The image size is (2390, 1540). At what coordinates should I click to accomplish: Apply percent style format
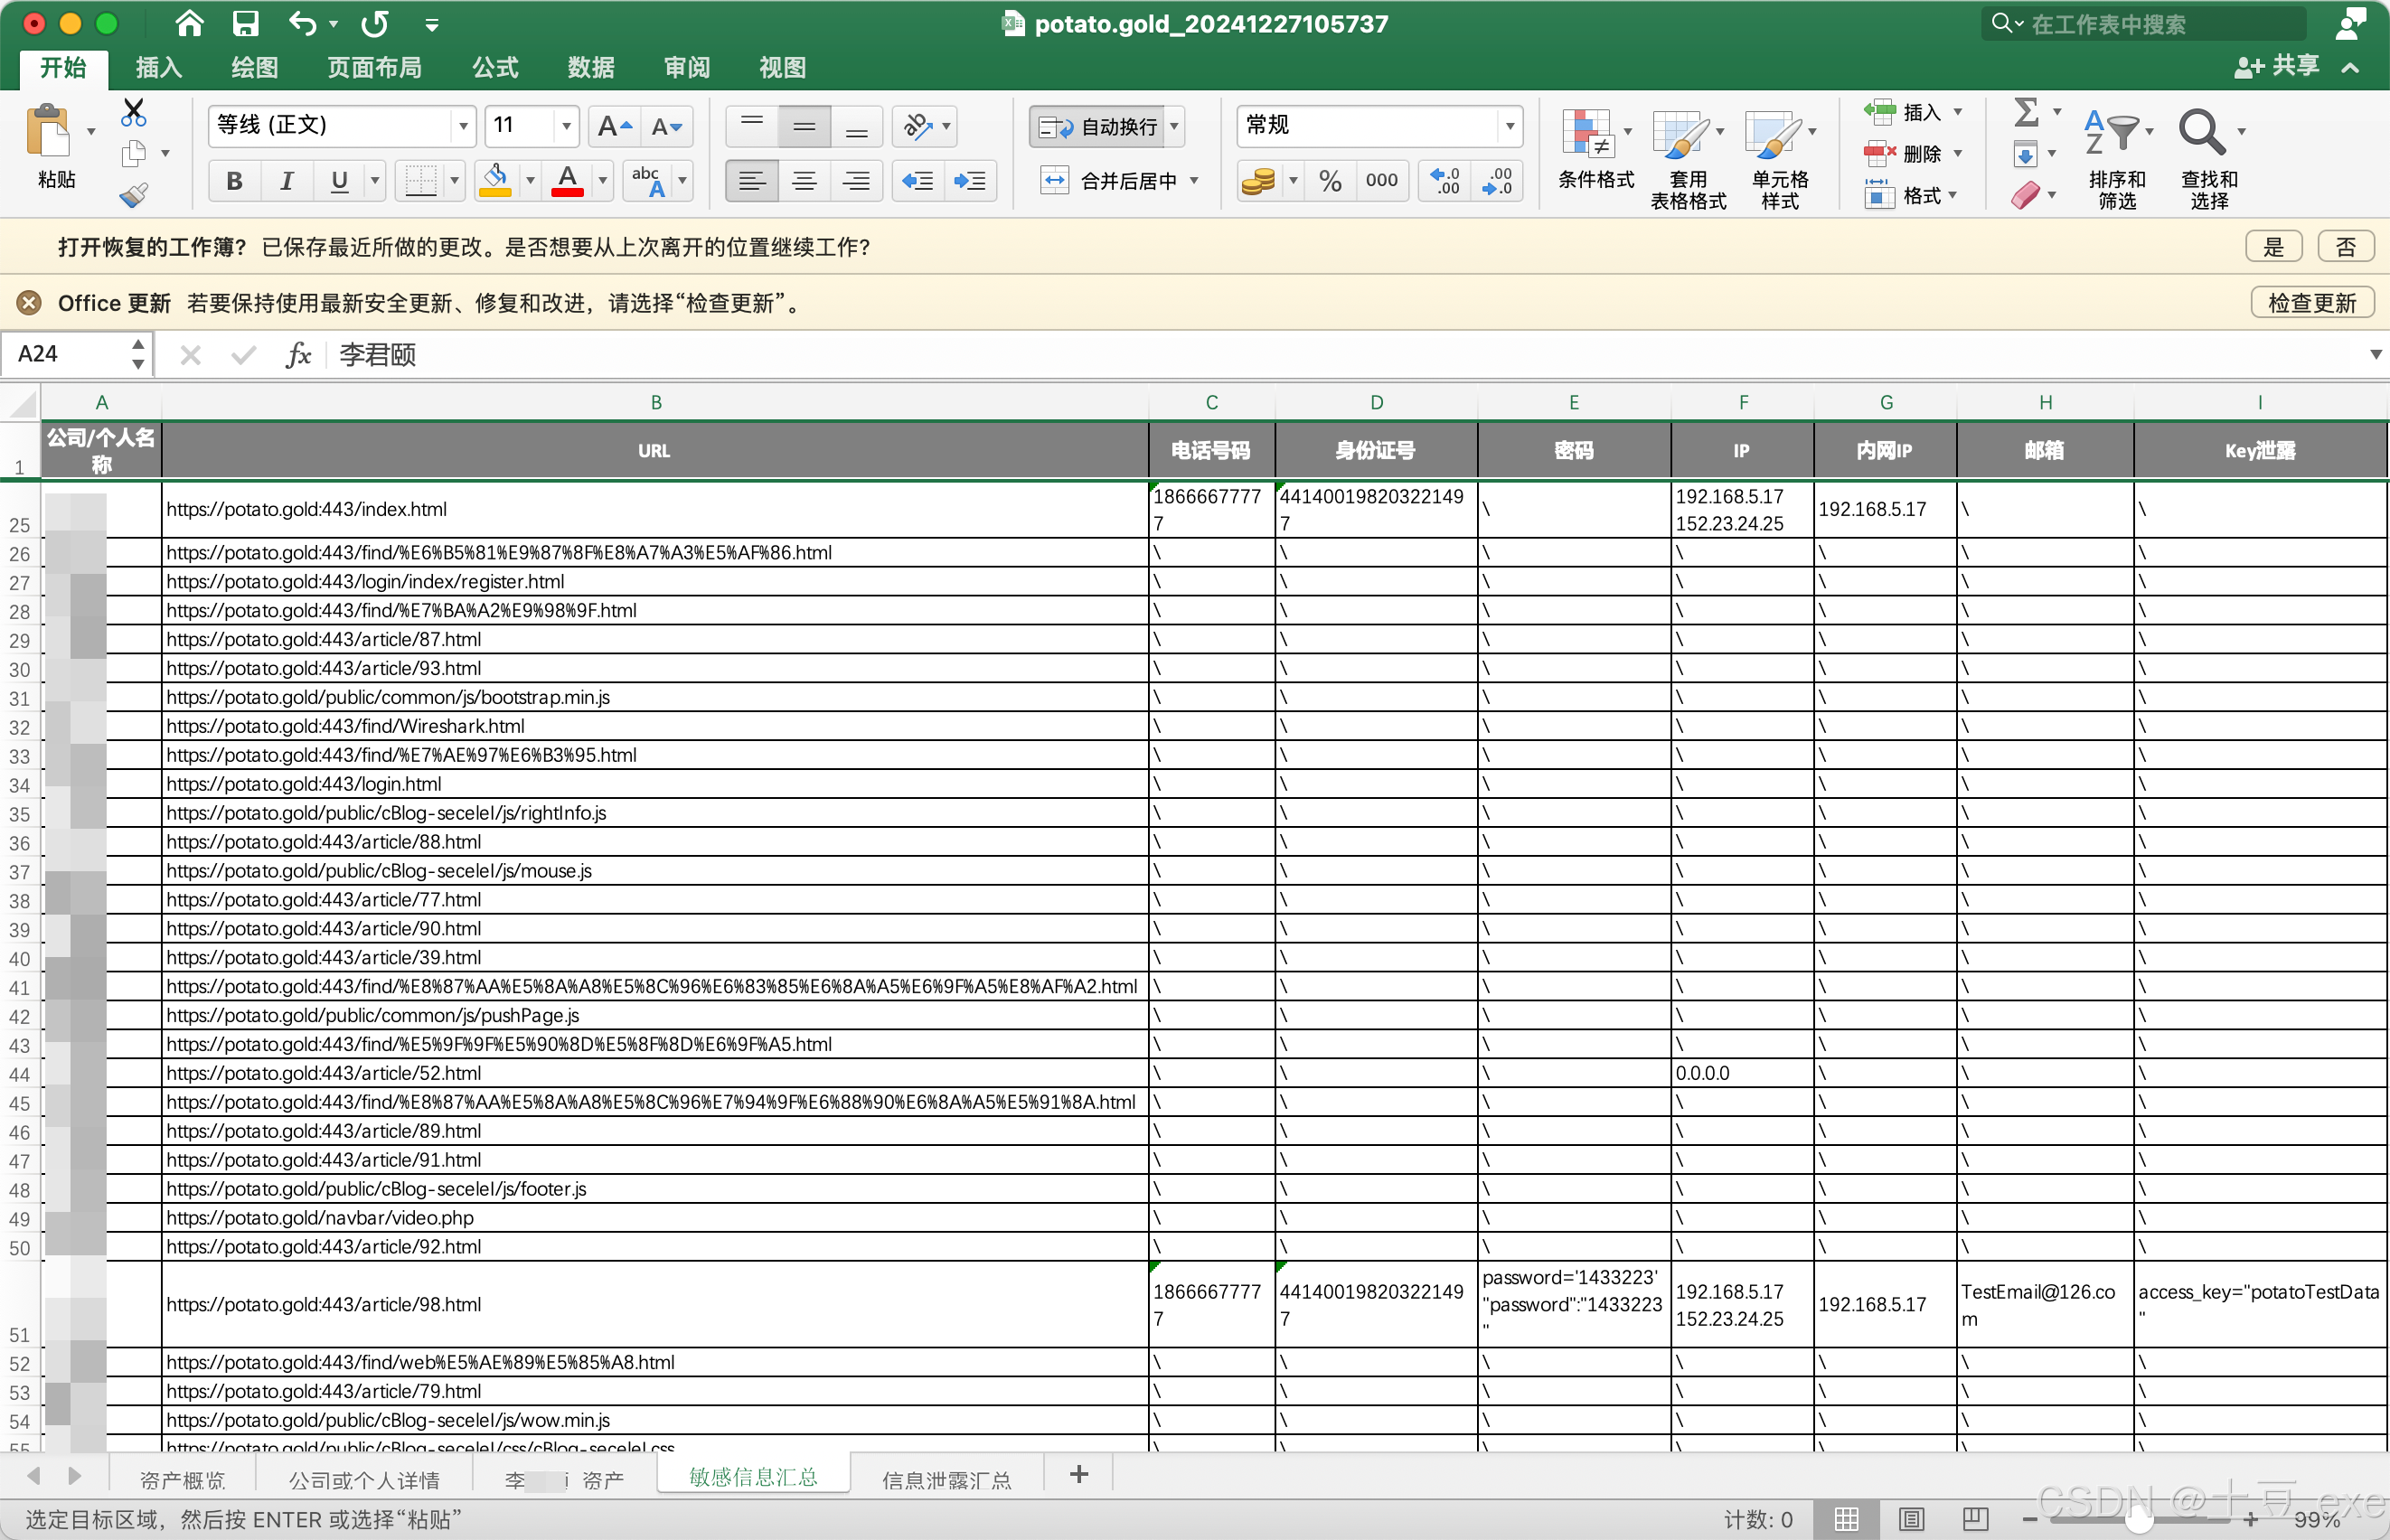pyautogui.click(x=1330, y=181)
